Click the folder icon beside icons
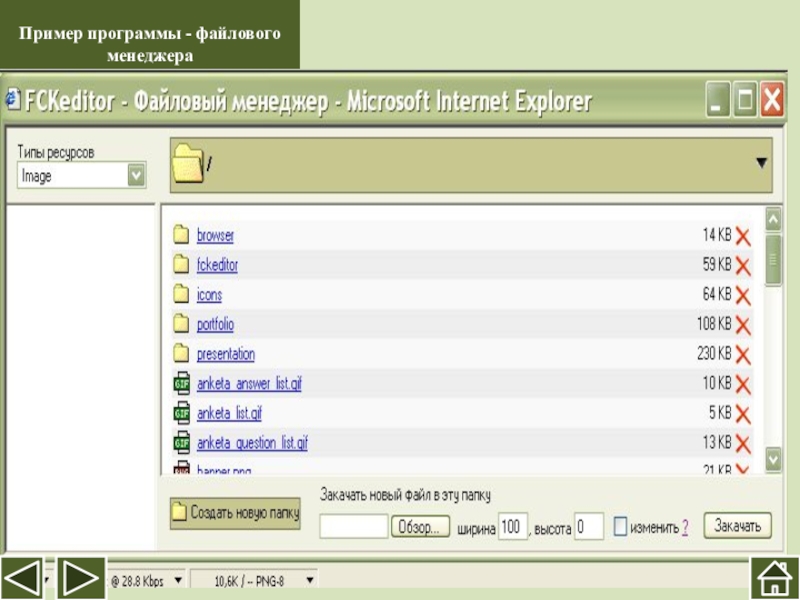The image size is (800, 600). tap(181, 294)
